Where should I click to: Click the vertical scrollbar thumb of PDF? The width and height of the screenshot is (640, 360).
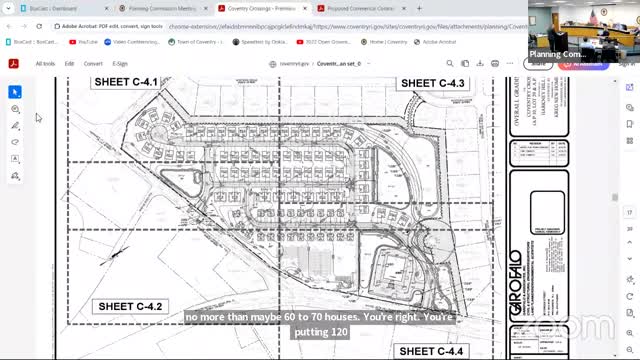[x=615, y=198]
